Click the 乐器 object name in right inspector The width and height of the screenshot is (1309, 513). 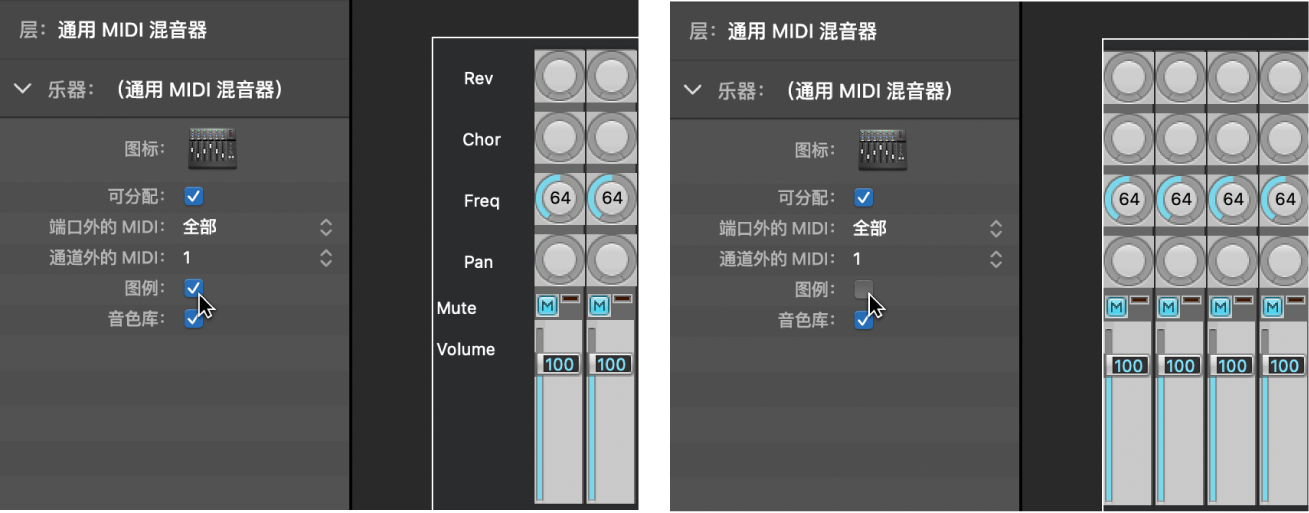point(868,90)
